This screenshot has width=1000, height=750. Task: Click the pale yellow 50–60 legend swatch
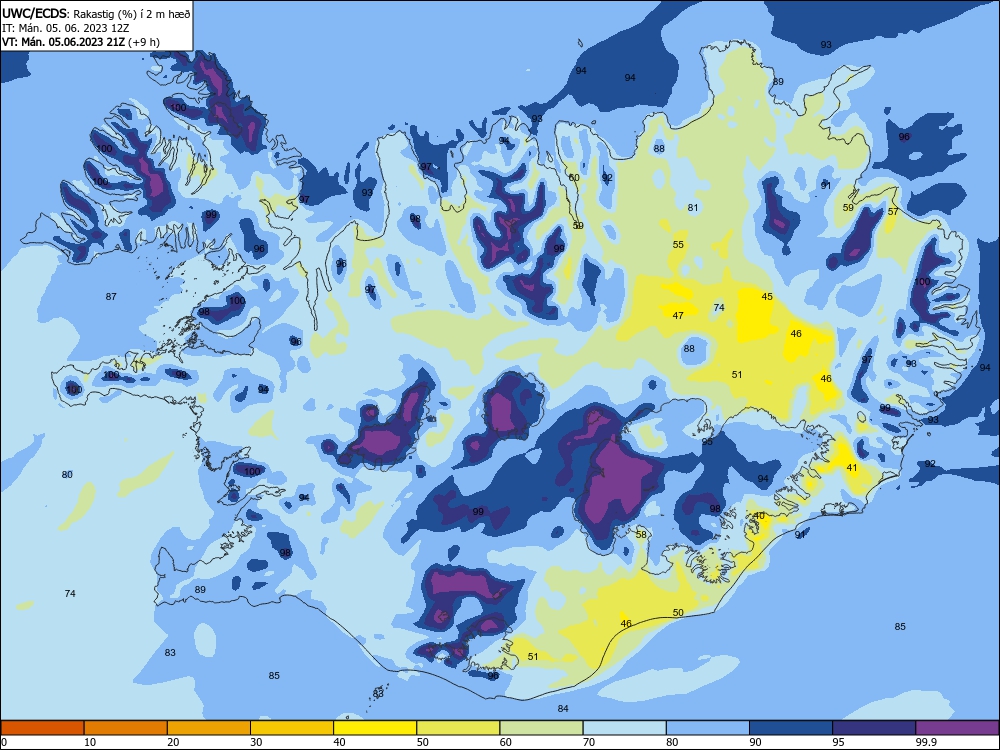458,728
